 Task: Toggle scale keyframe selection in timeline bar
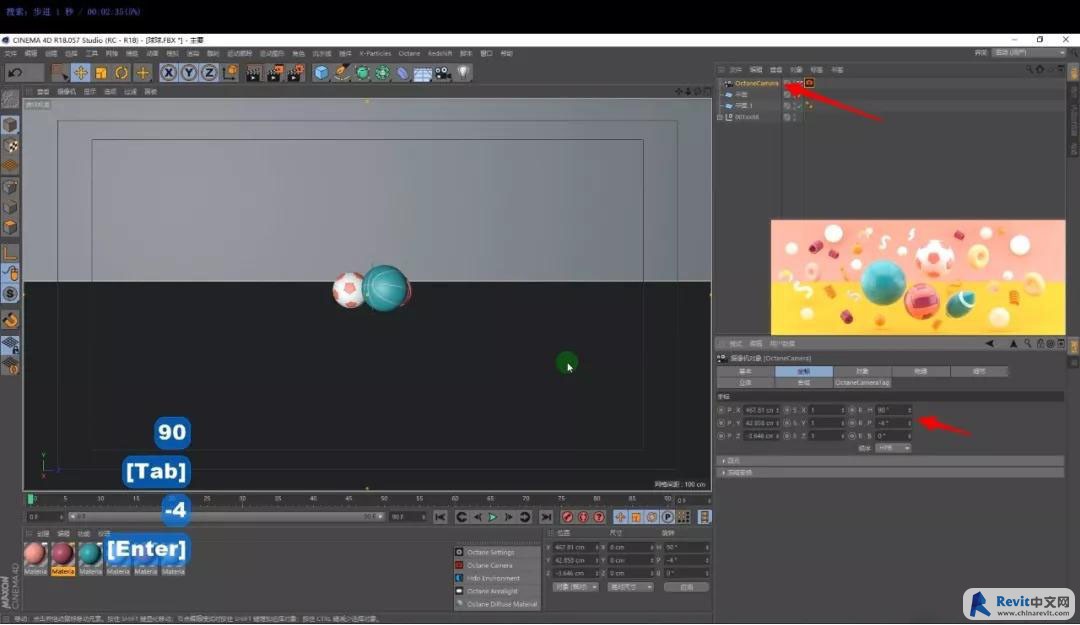[x=636, y=517]
